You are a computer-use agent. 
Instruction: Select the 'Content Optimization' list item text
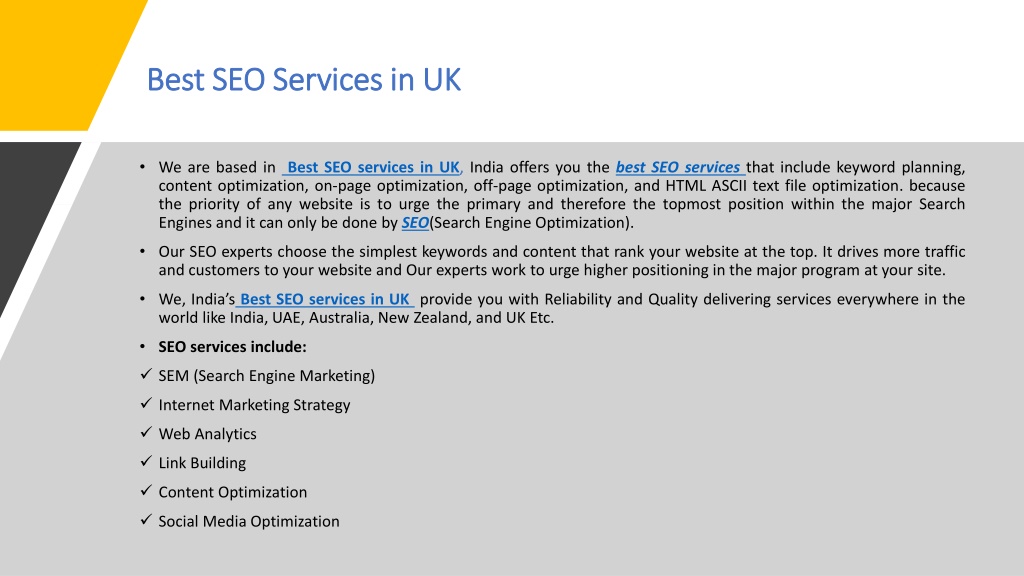(x=232, y=492)
